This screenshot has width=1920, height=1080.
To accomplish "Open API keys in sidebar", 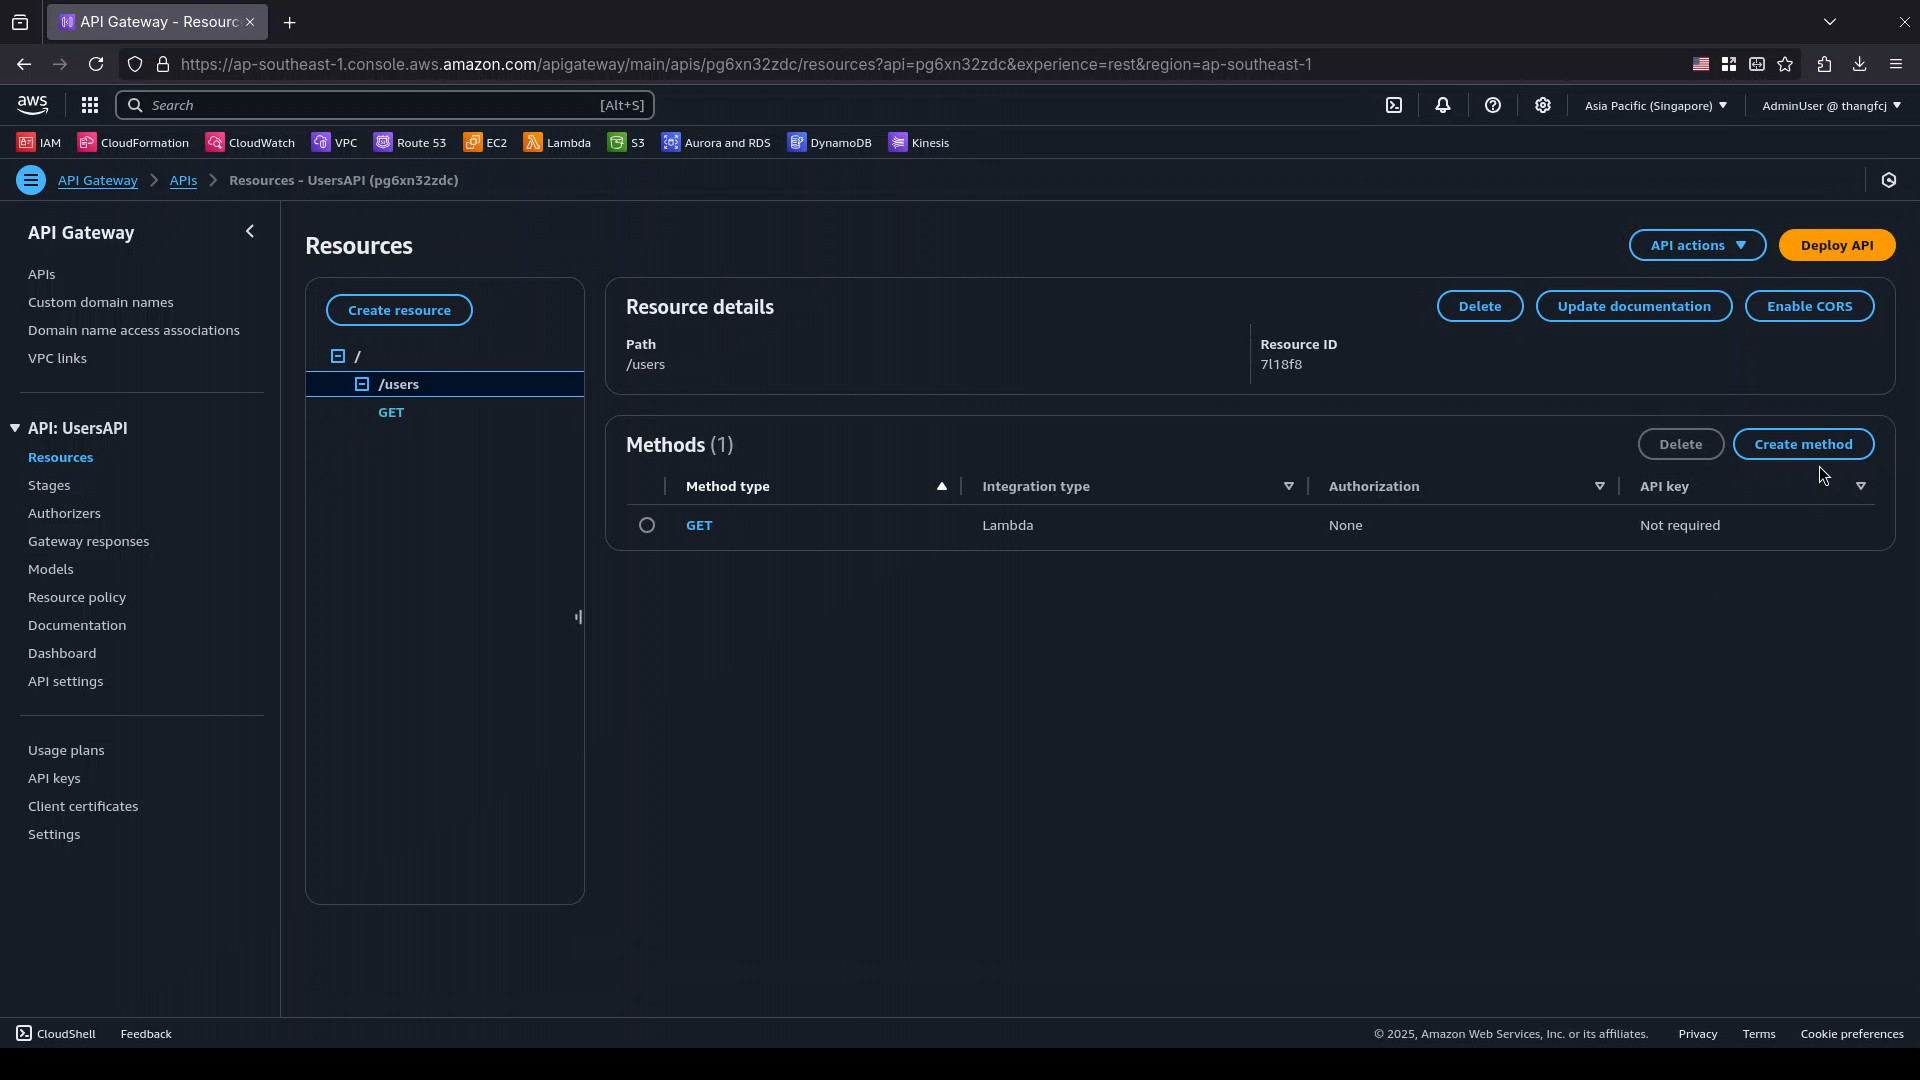I will coord(54,779).
